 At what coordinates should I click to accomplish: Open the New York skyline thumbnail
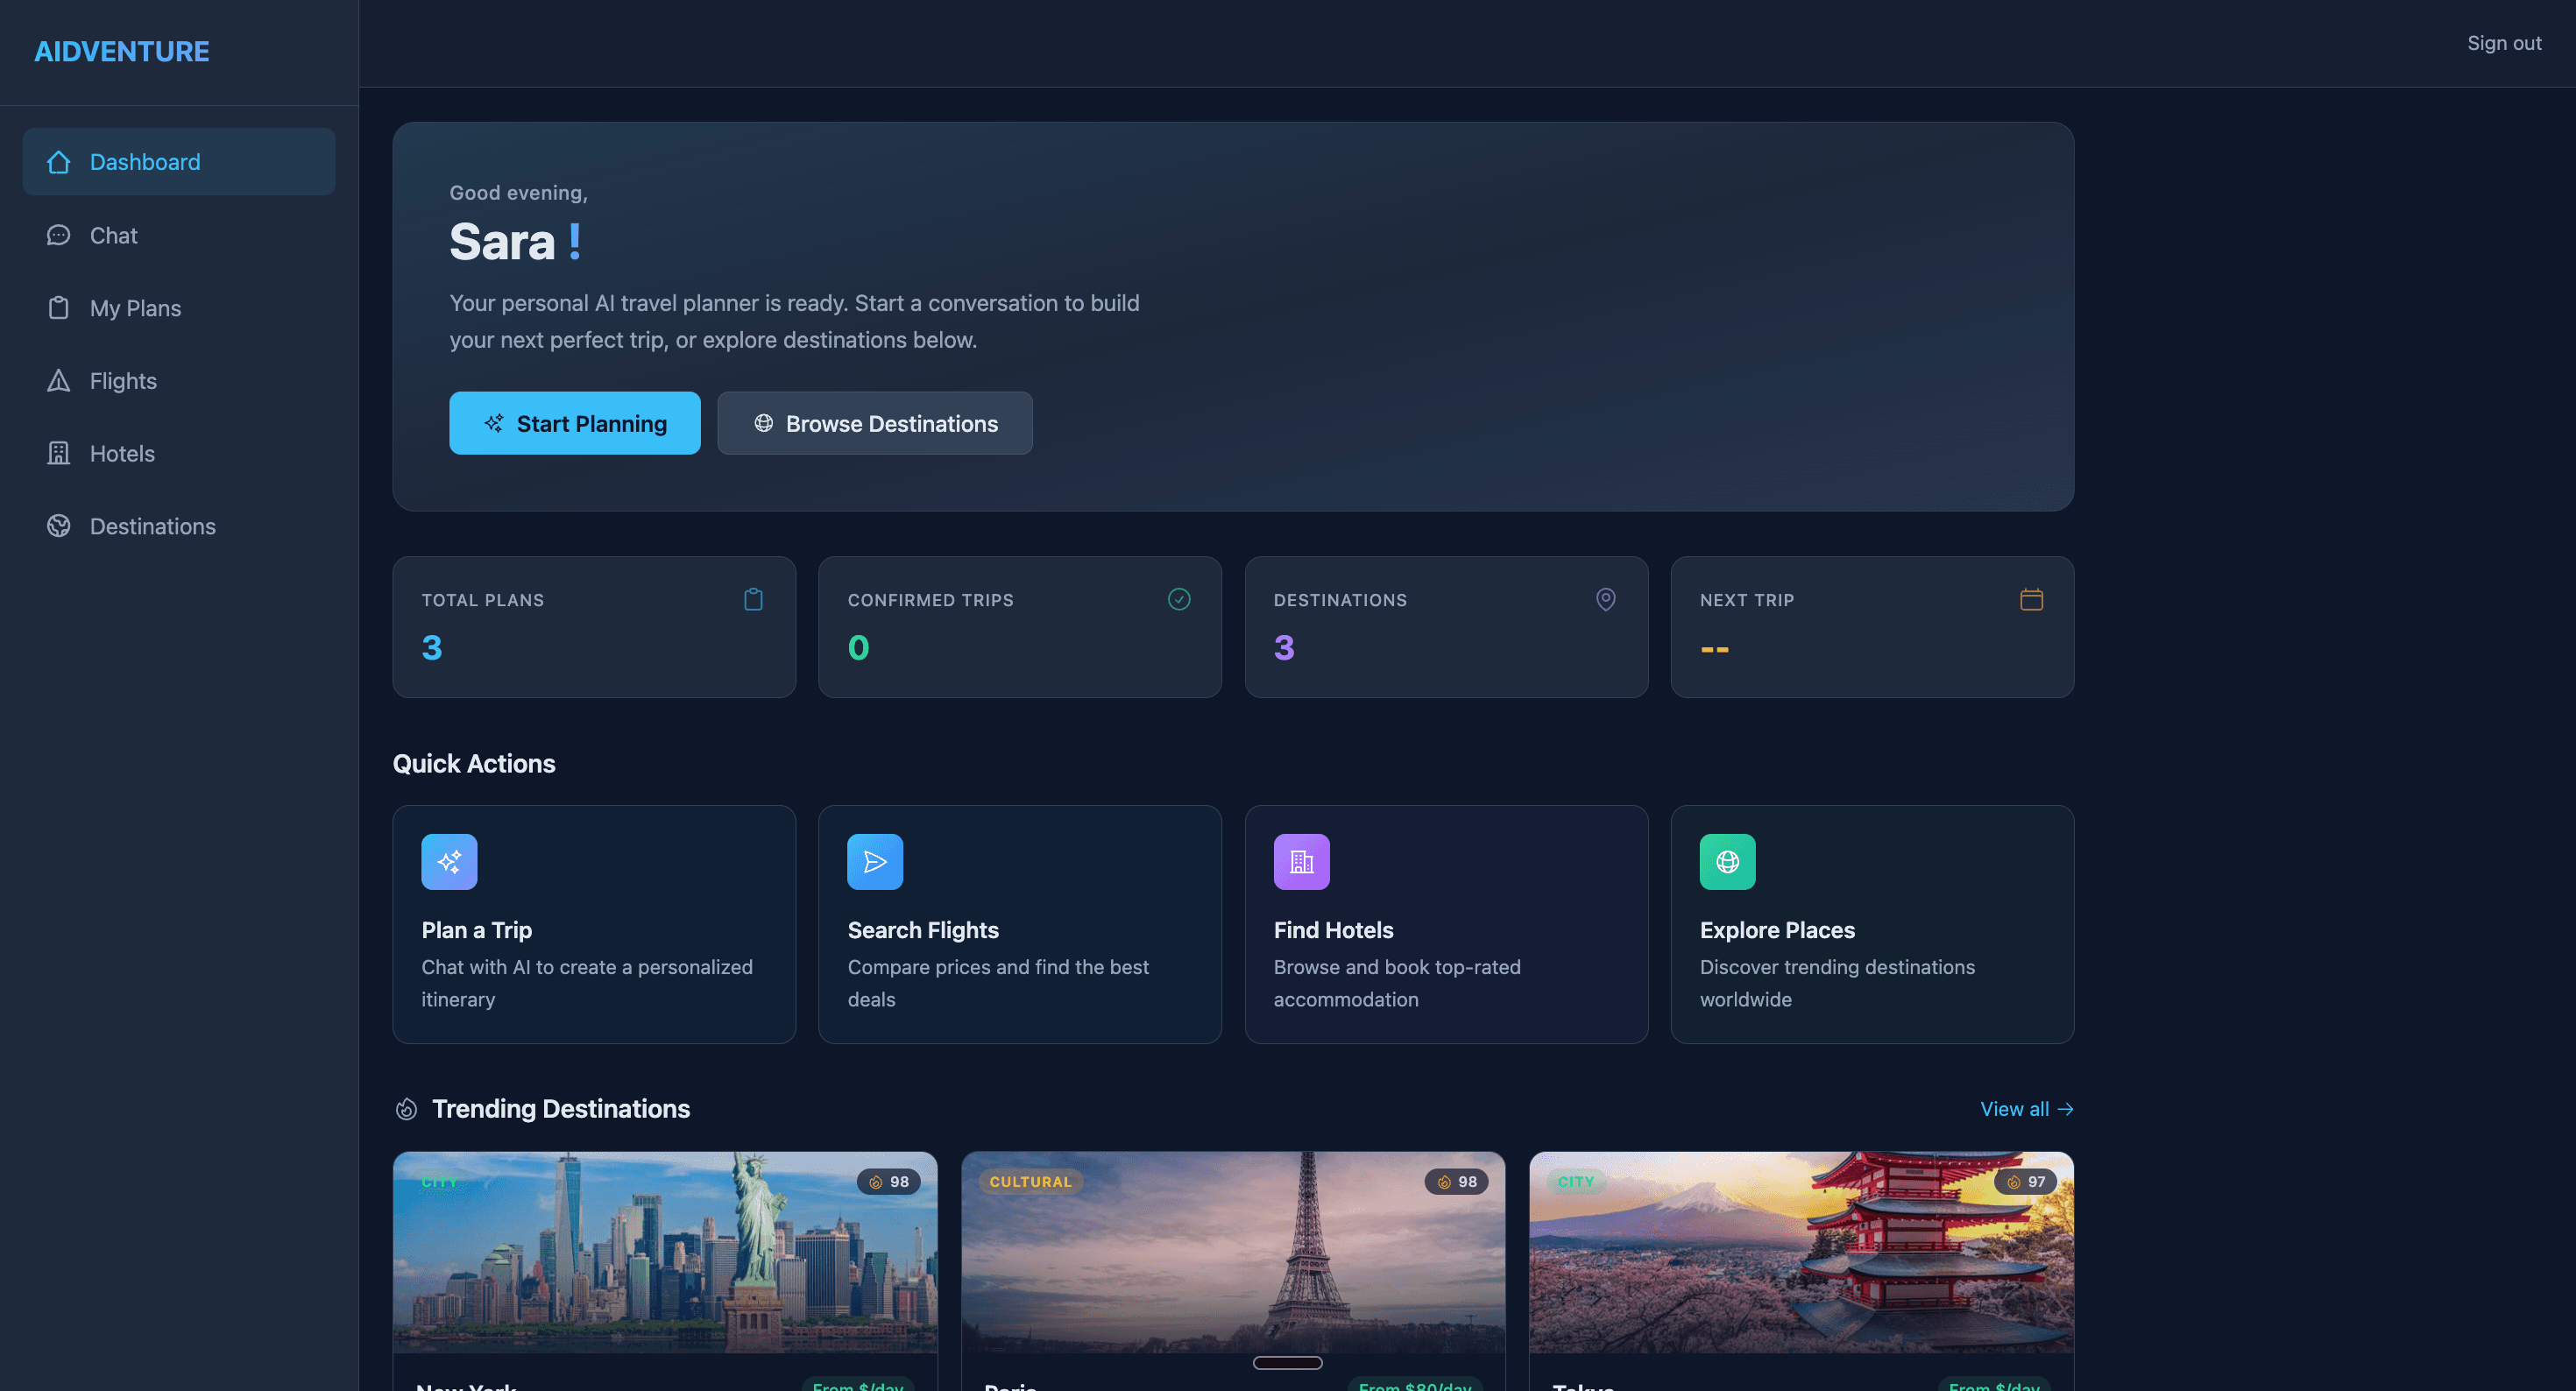665,1252
